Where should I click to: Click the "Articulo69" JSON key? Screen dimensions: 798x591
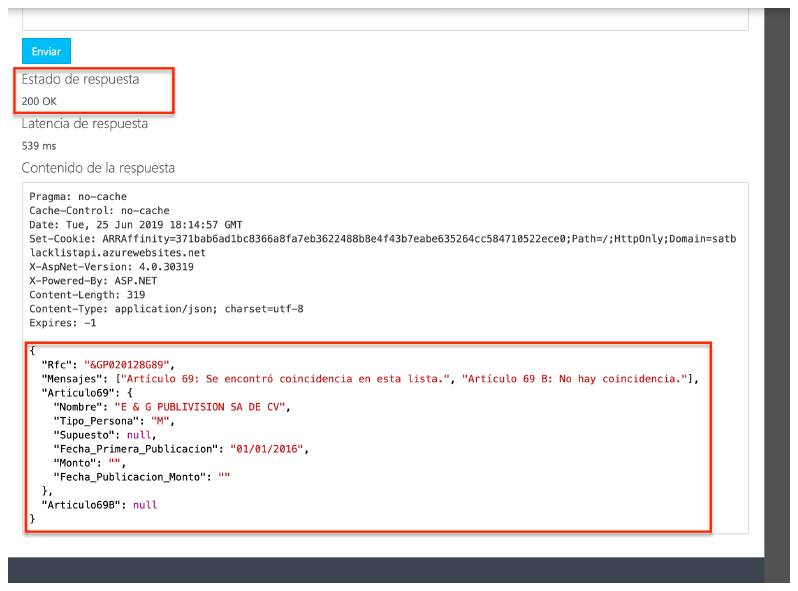[78, 393]
